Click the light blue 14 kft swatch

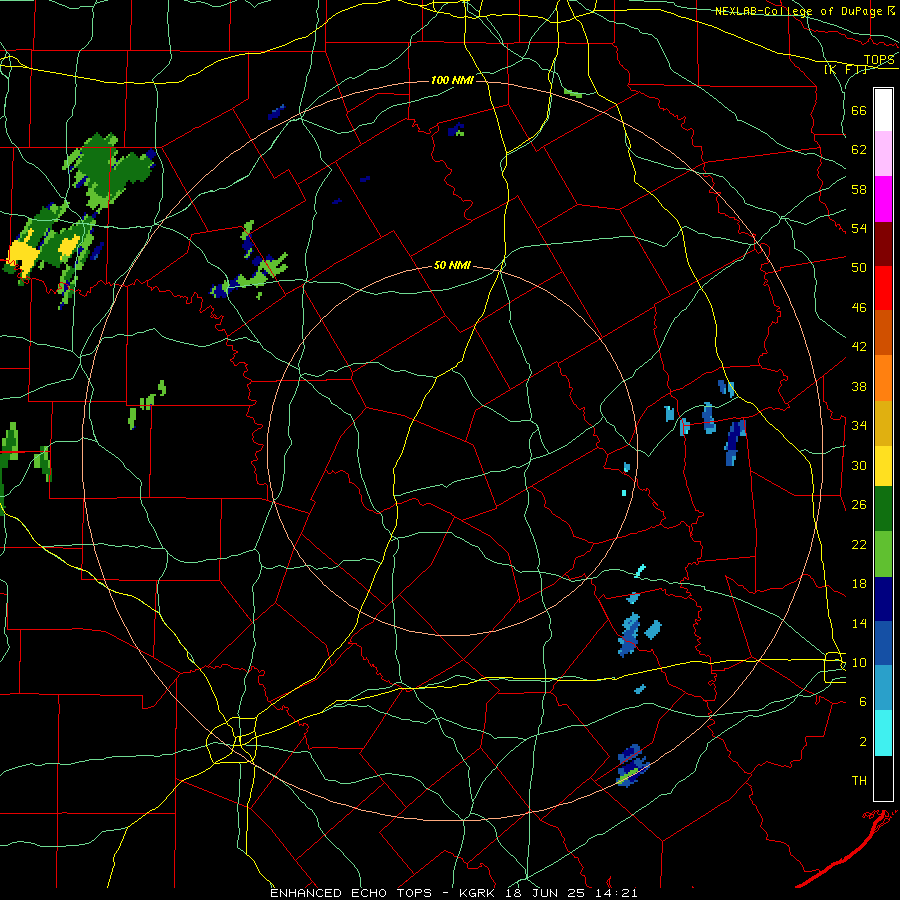pyautogui.click(x=883, y=688)
